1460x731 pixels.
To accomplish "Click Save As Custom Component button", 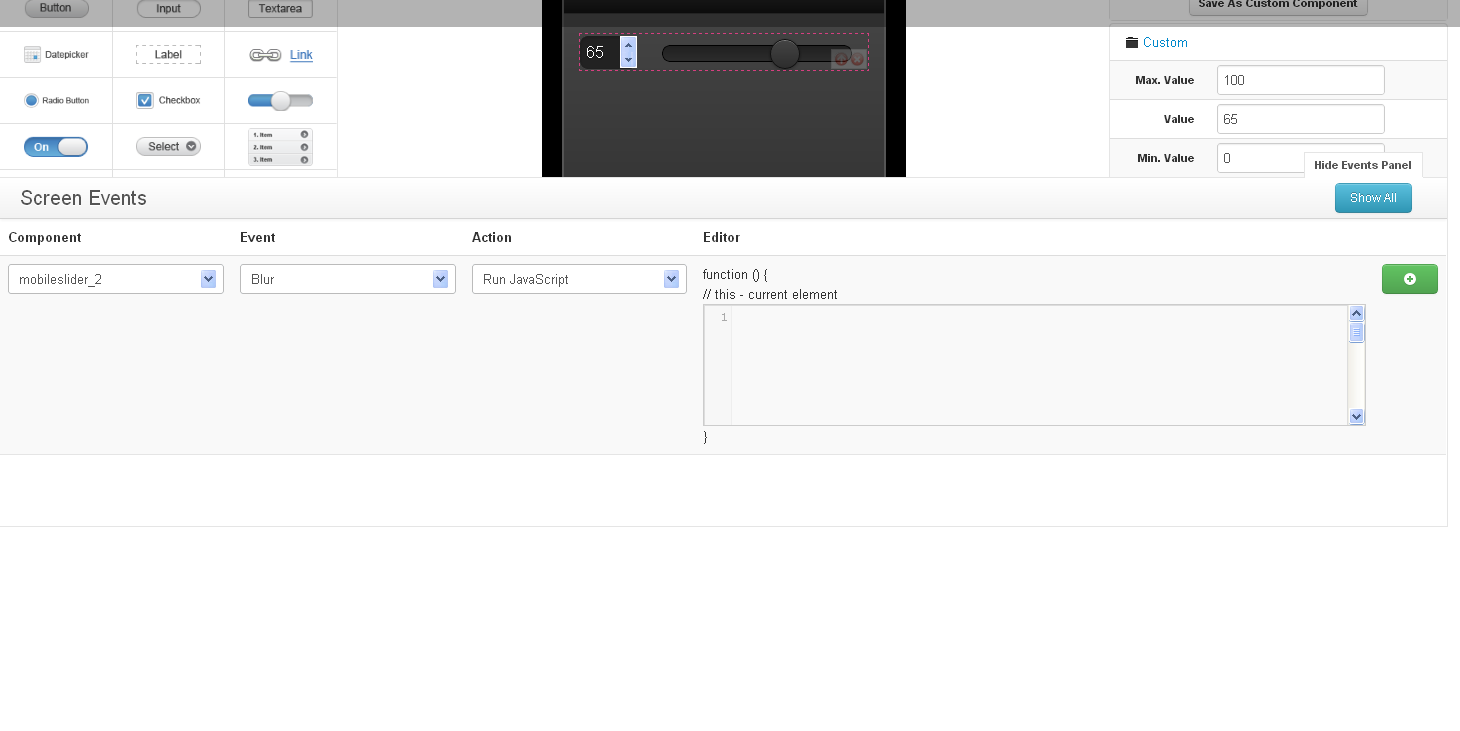I will (x=1277, y=5).
